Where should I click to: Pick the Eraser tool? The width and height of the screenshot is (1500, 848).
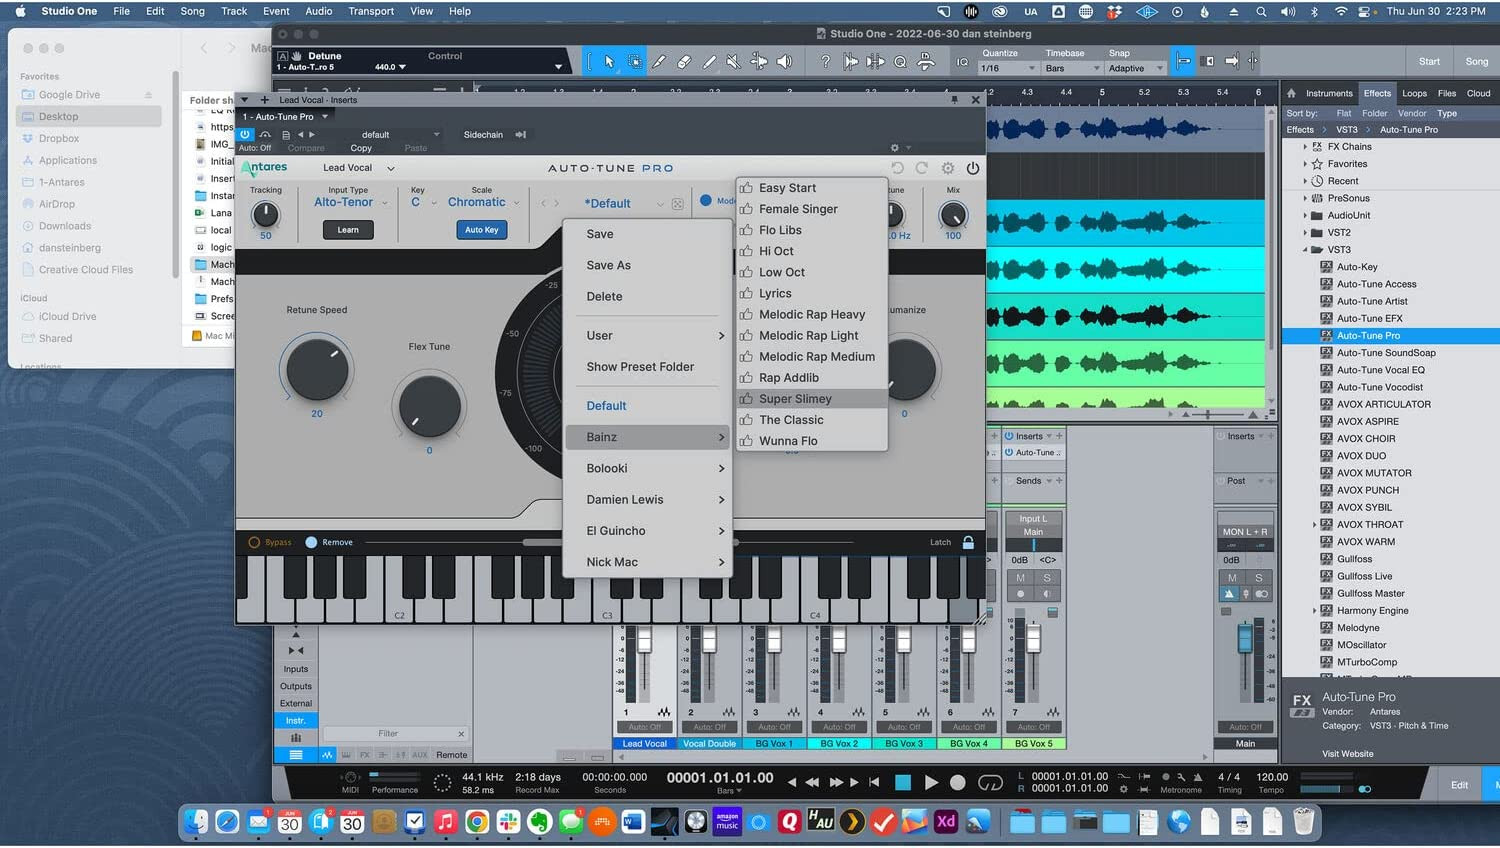coord(684,62)
